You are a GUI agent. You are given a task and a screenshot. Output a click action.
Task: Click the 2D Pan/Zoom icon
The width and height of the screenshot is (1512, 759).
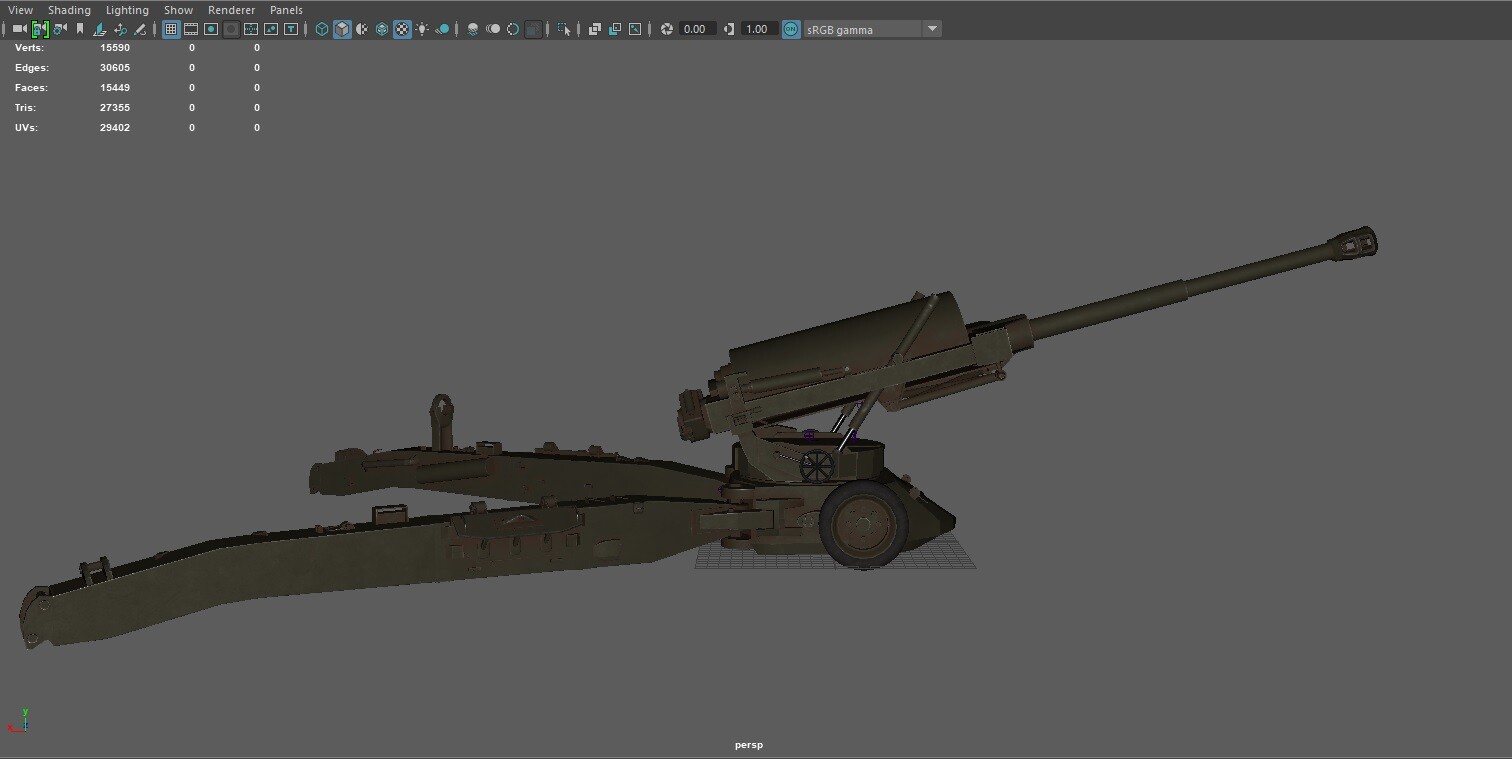point(120,29)
